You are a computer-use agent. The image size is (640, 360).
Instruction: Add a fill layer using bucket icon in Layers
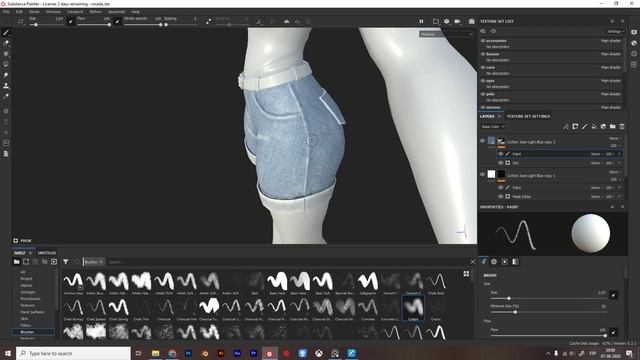tap(594, 127)
